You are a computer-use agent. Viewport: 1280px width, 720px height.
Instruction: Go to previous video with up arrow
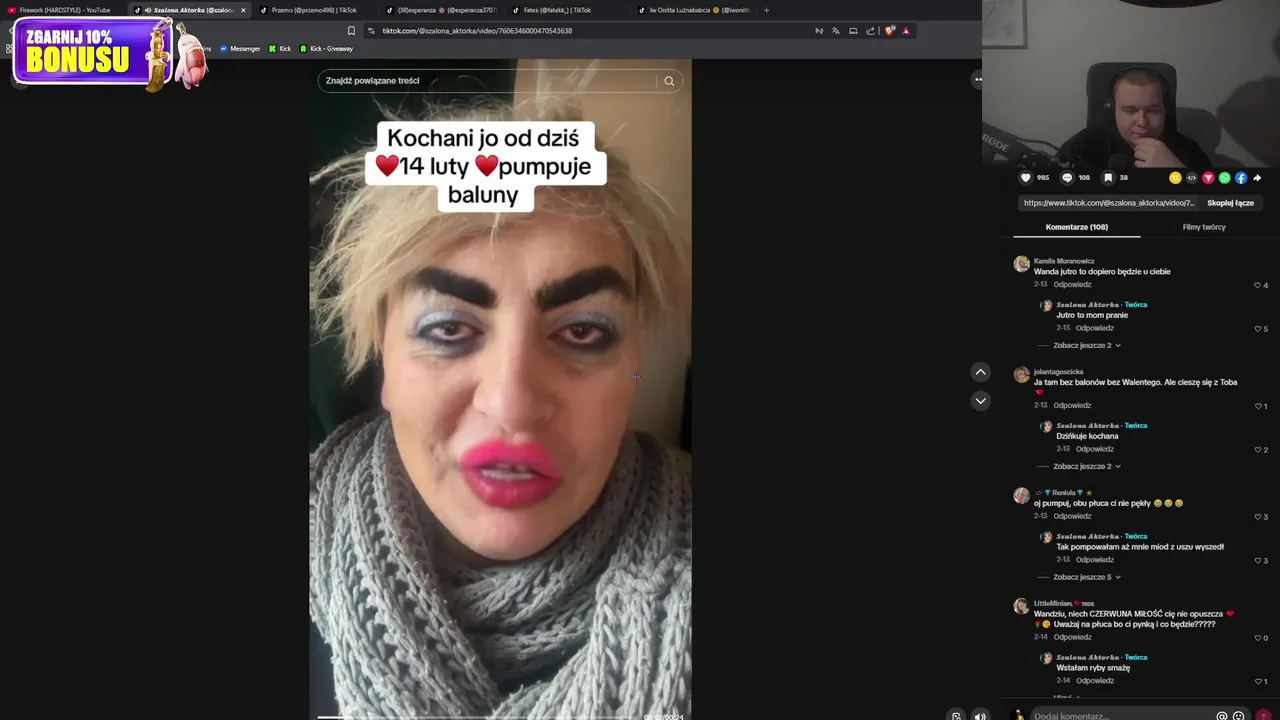point(980,372)
